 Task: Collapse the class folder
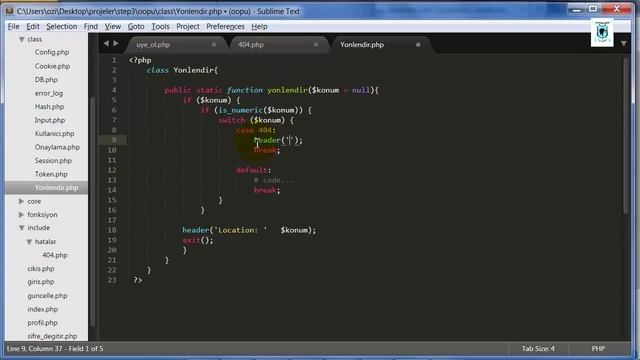pyautogui.click(x=21, y=40)
